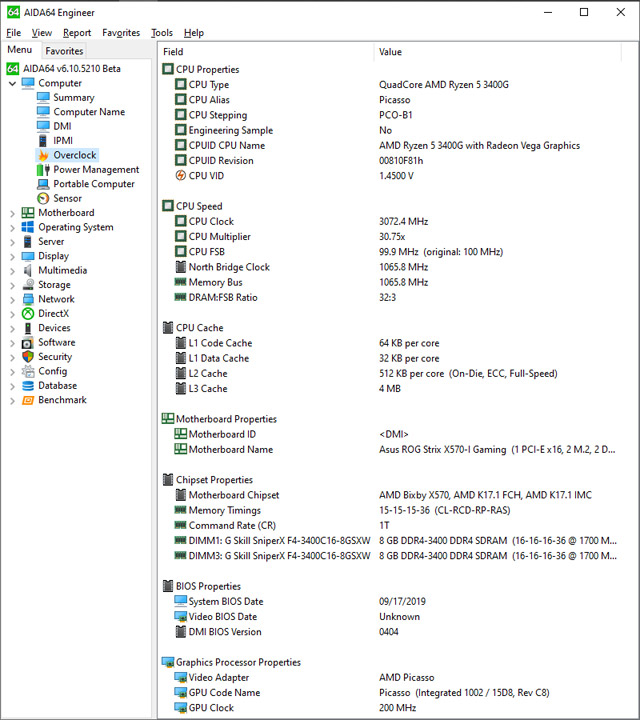The height and width of the screenshot is (720, 640).
Task: Open the File menu
Action: (14, 33)
